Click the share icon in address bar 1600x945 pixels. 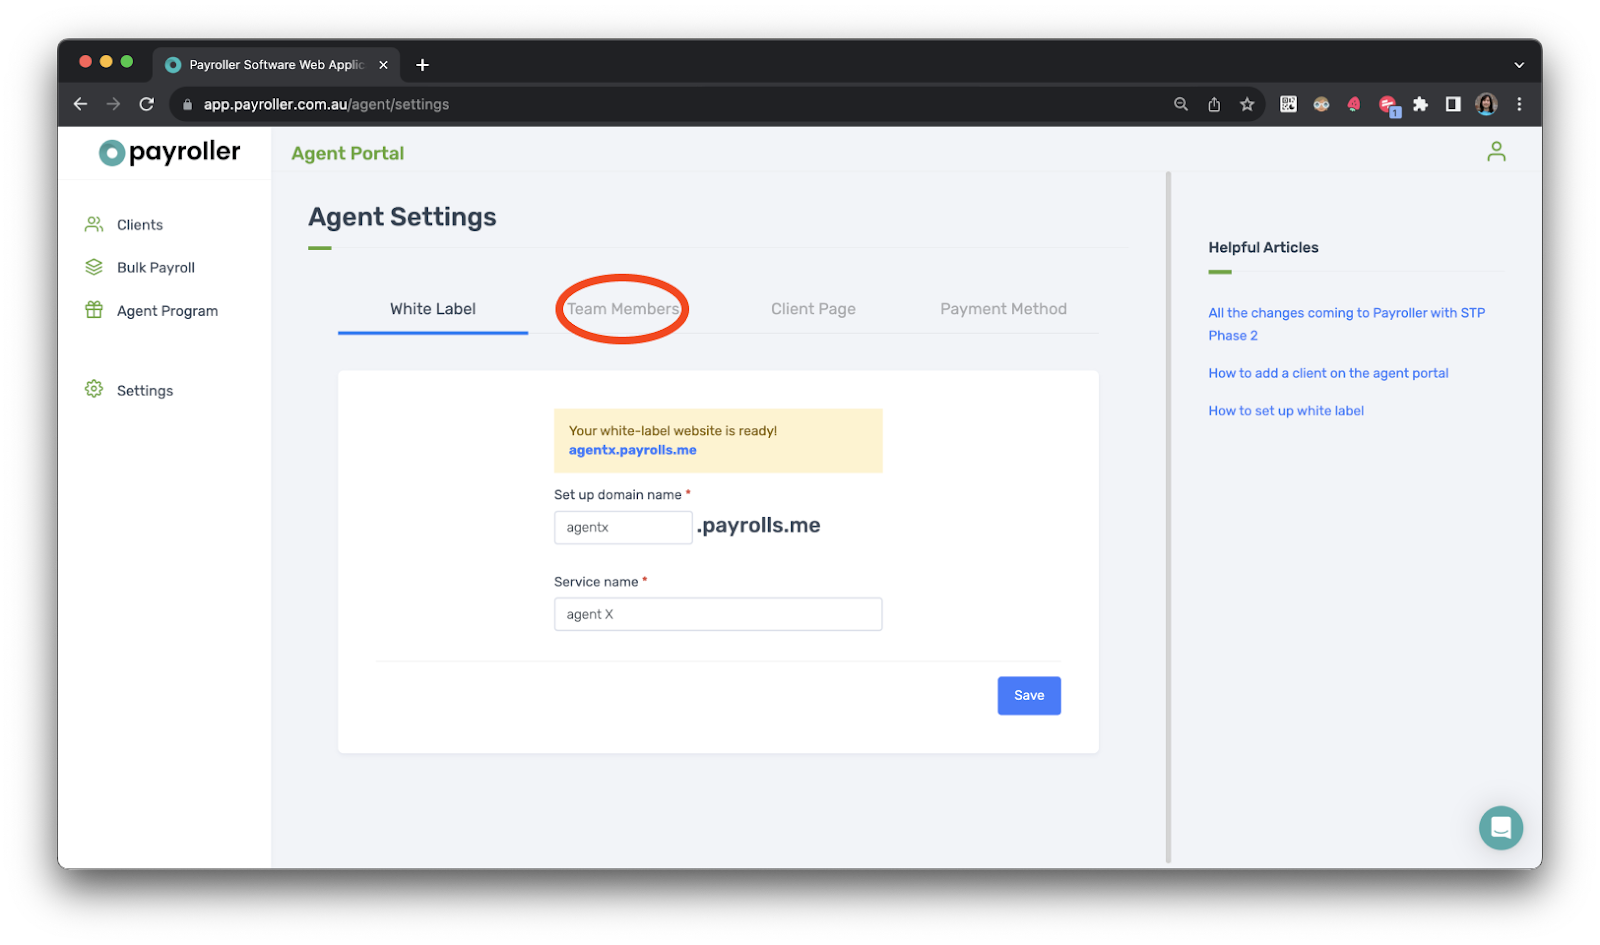[1214, 104]
